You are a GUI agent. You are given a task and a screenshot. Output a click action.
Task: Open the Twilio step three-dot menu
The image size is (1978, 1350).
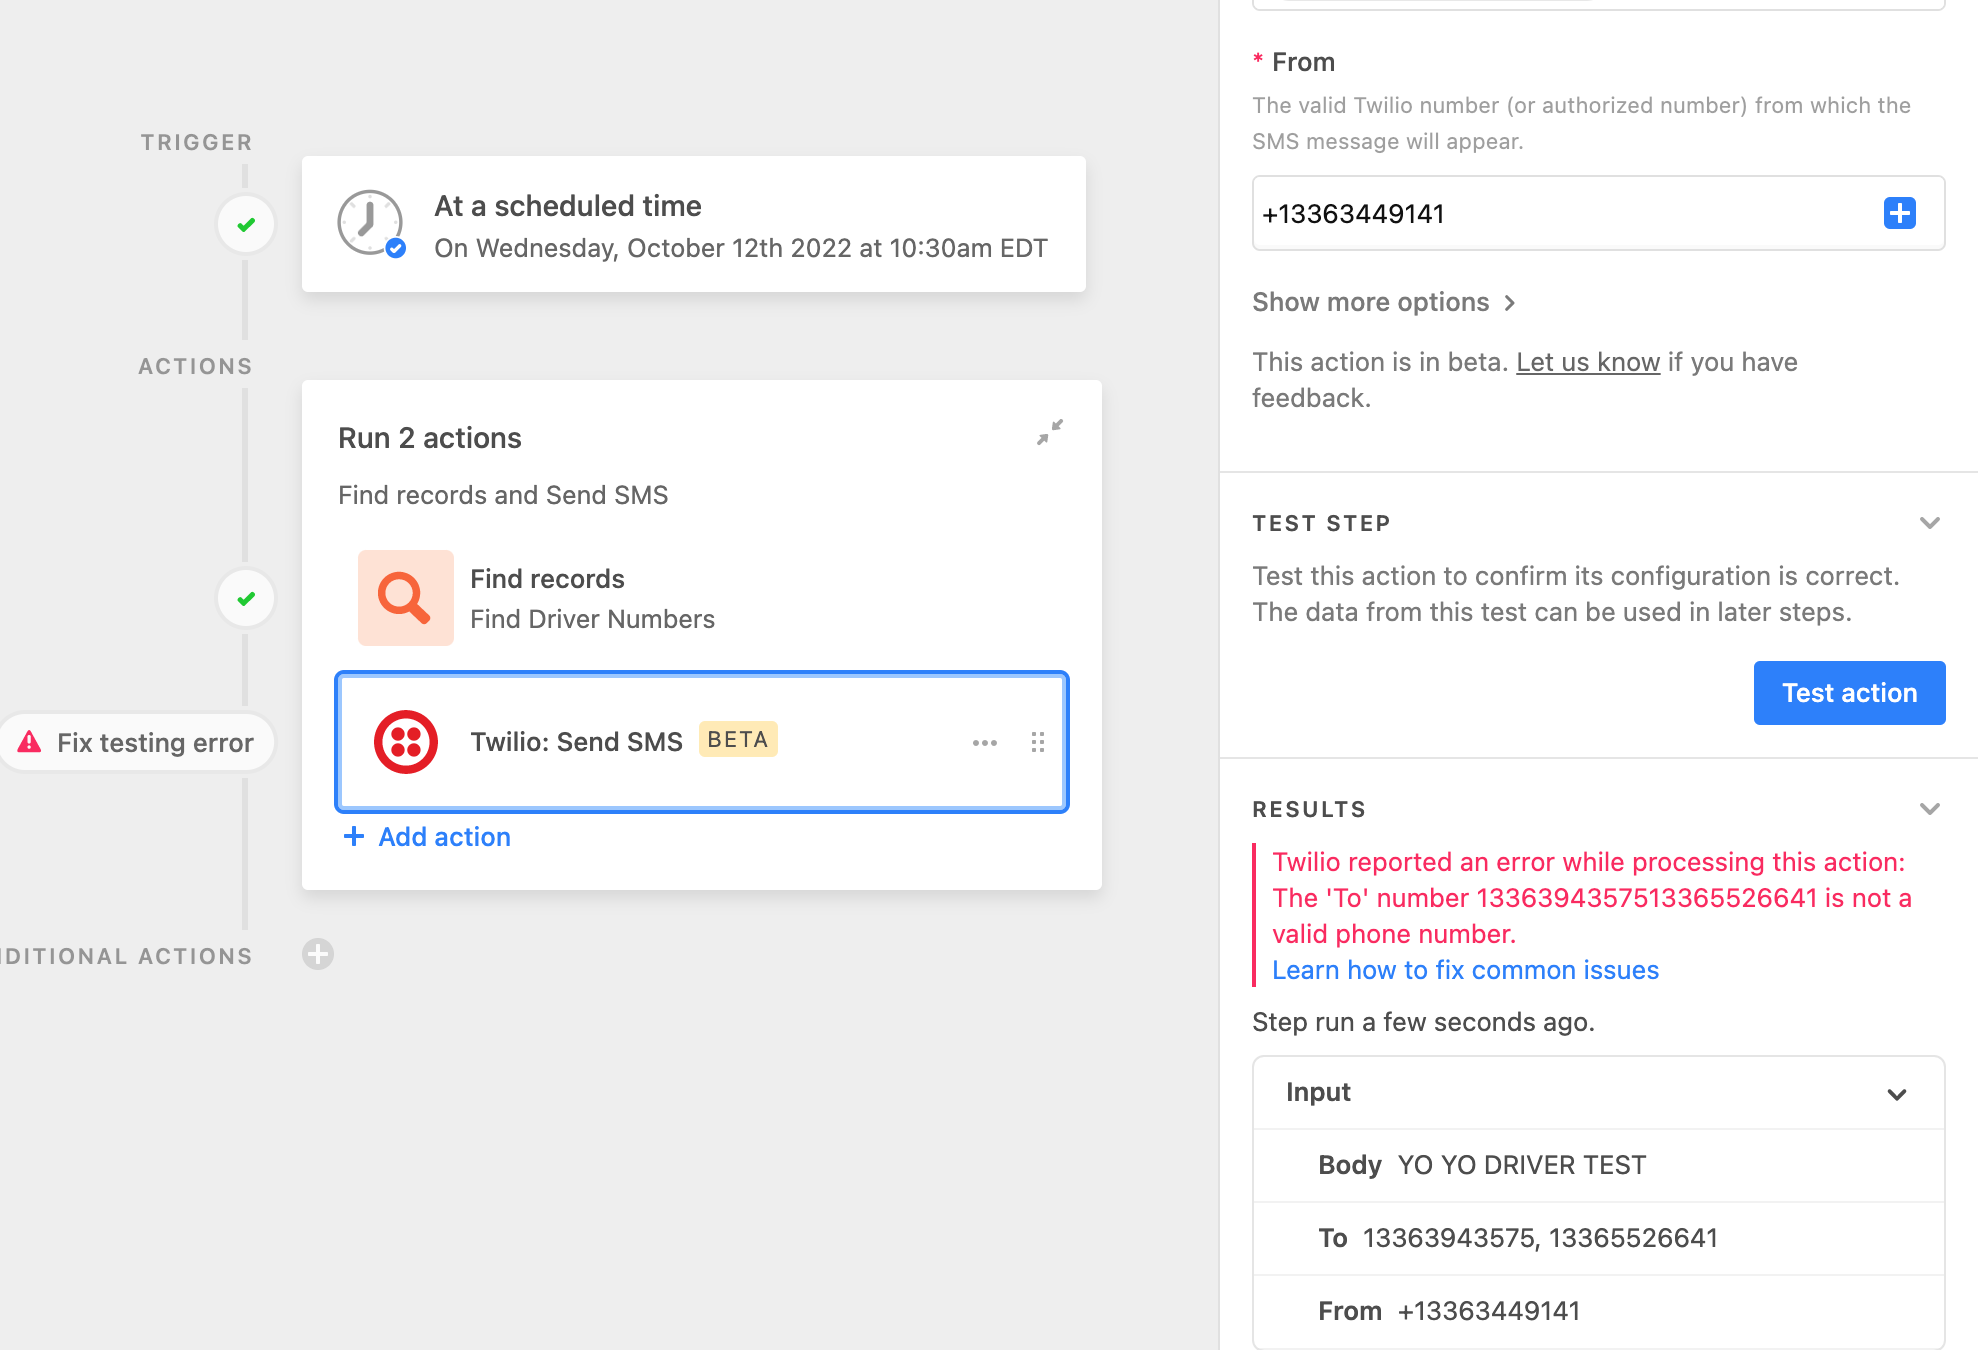tap(985, 742)
